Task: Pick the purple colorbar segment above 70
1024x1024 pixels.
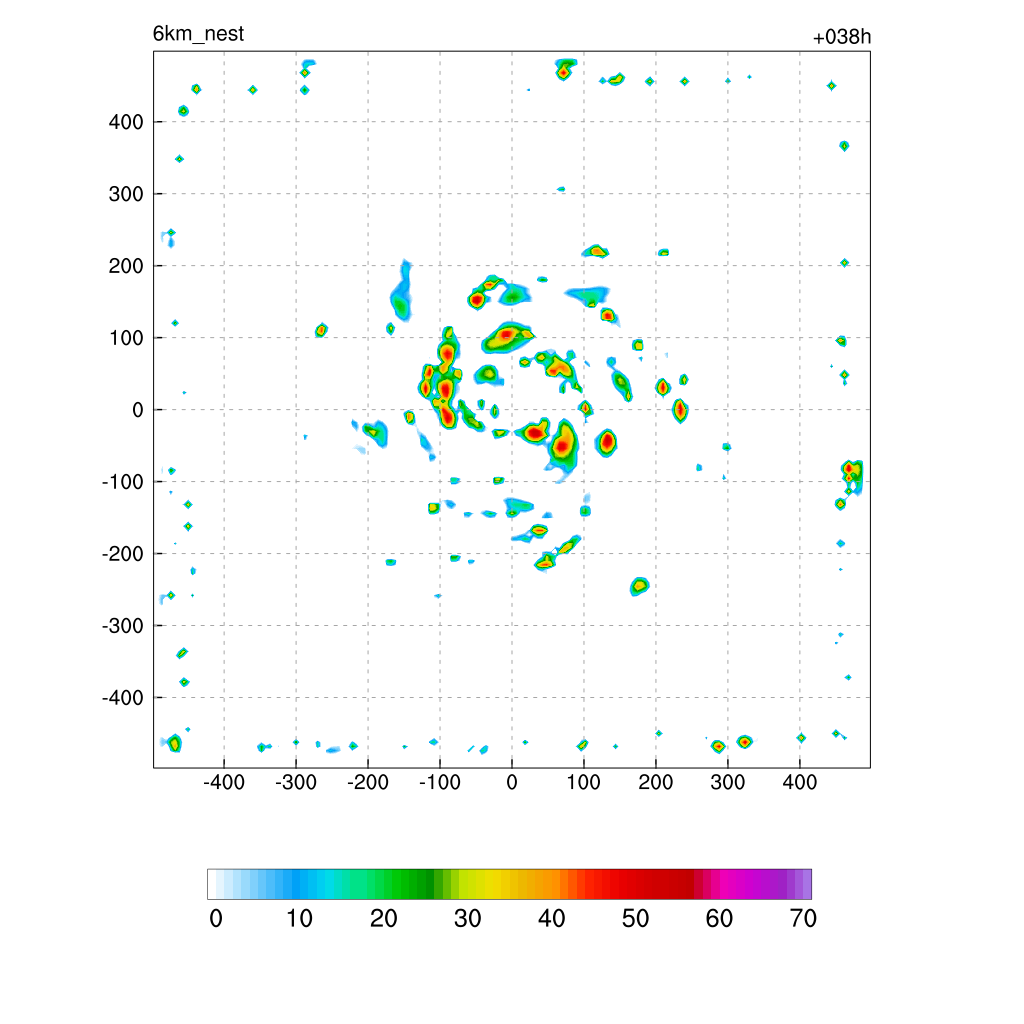Action: pos(807,884)
